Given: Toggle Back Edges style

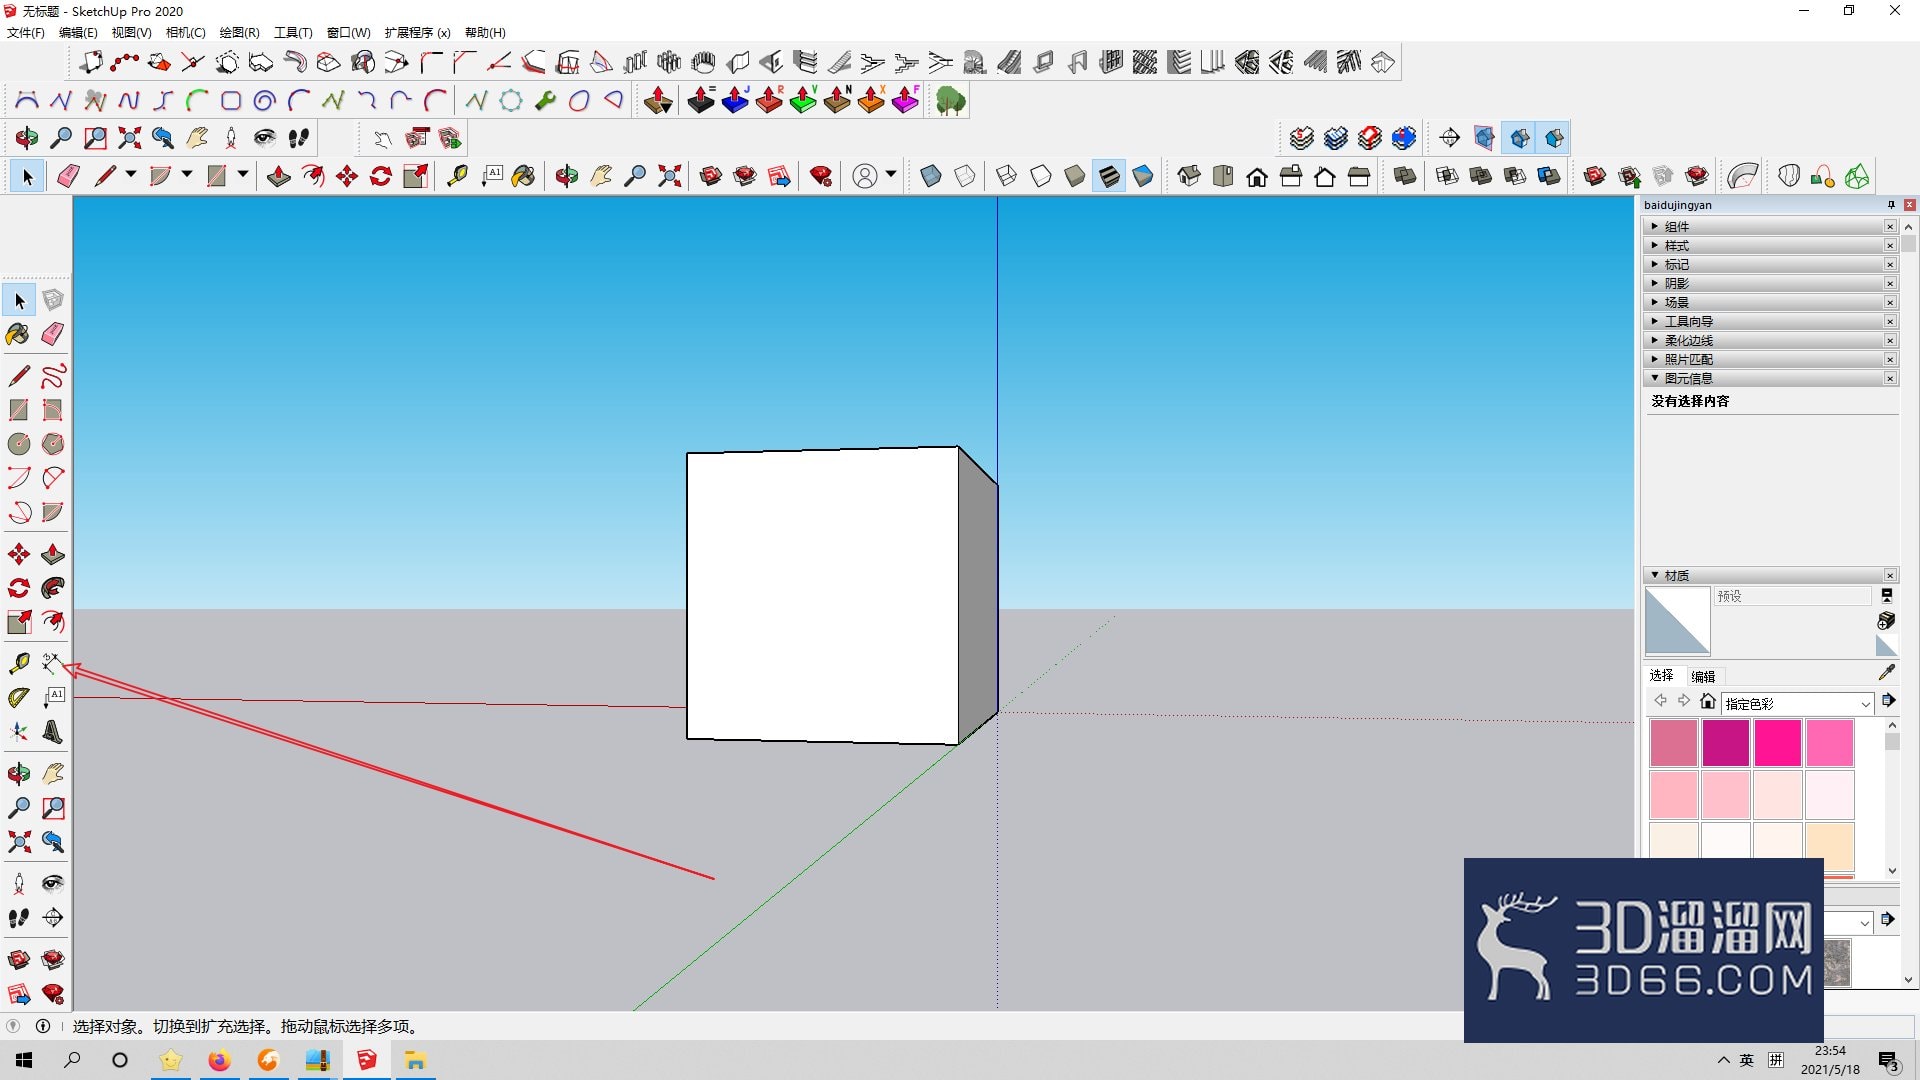Looking at the screenshot, I should [965, 177].
